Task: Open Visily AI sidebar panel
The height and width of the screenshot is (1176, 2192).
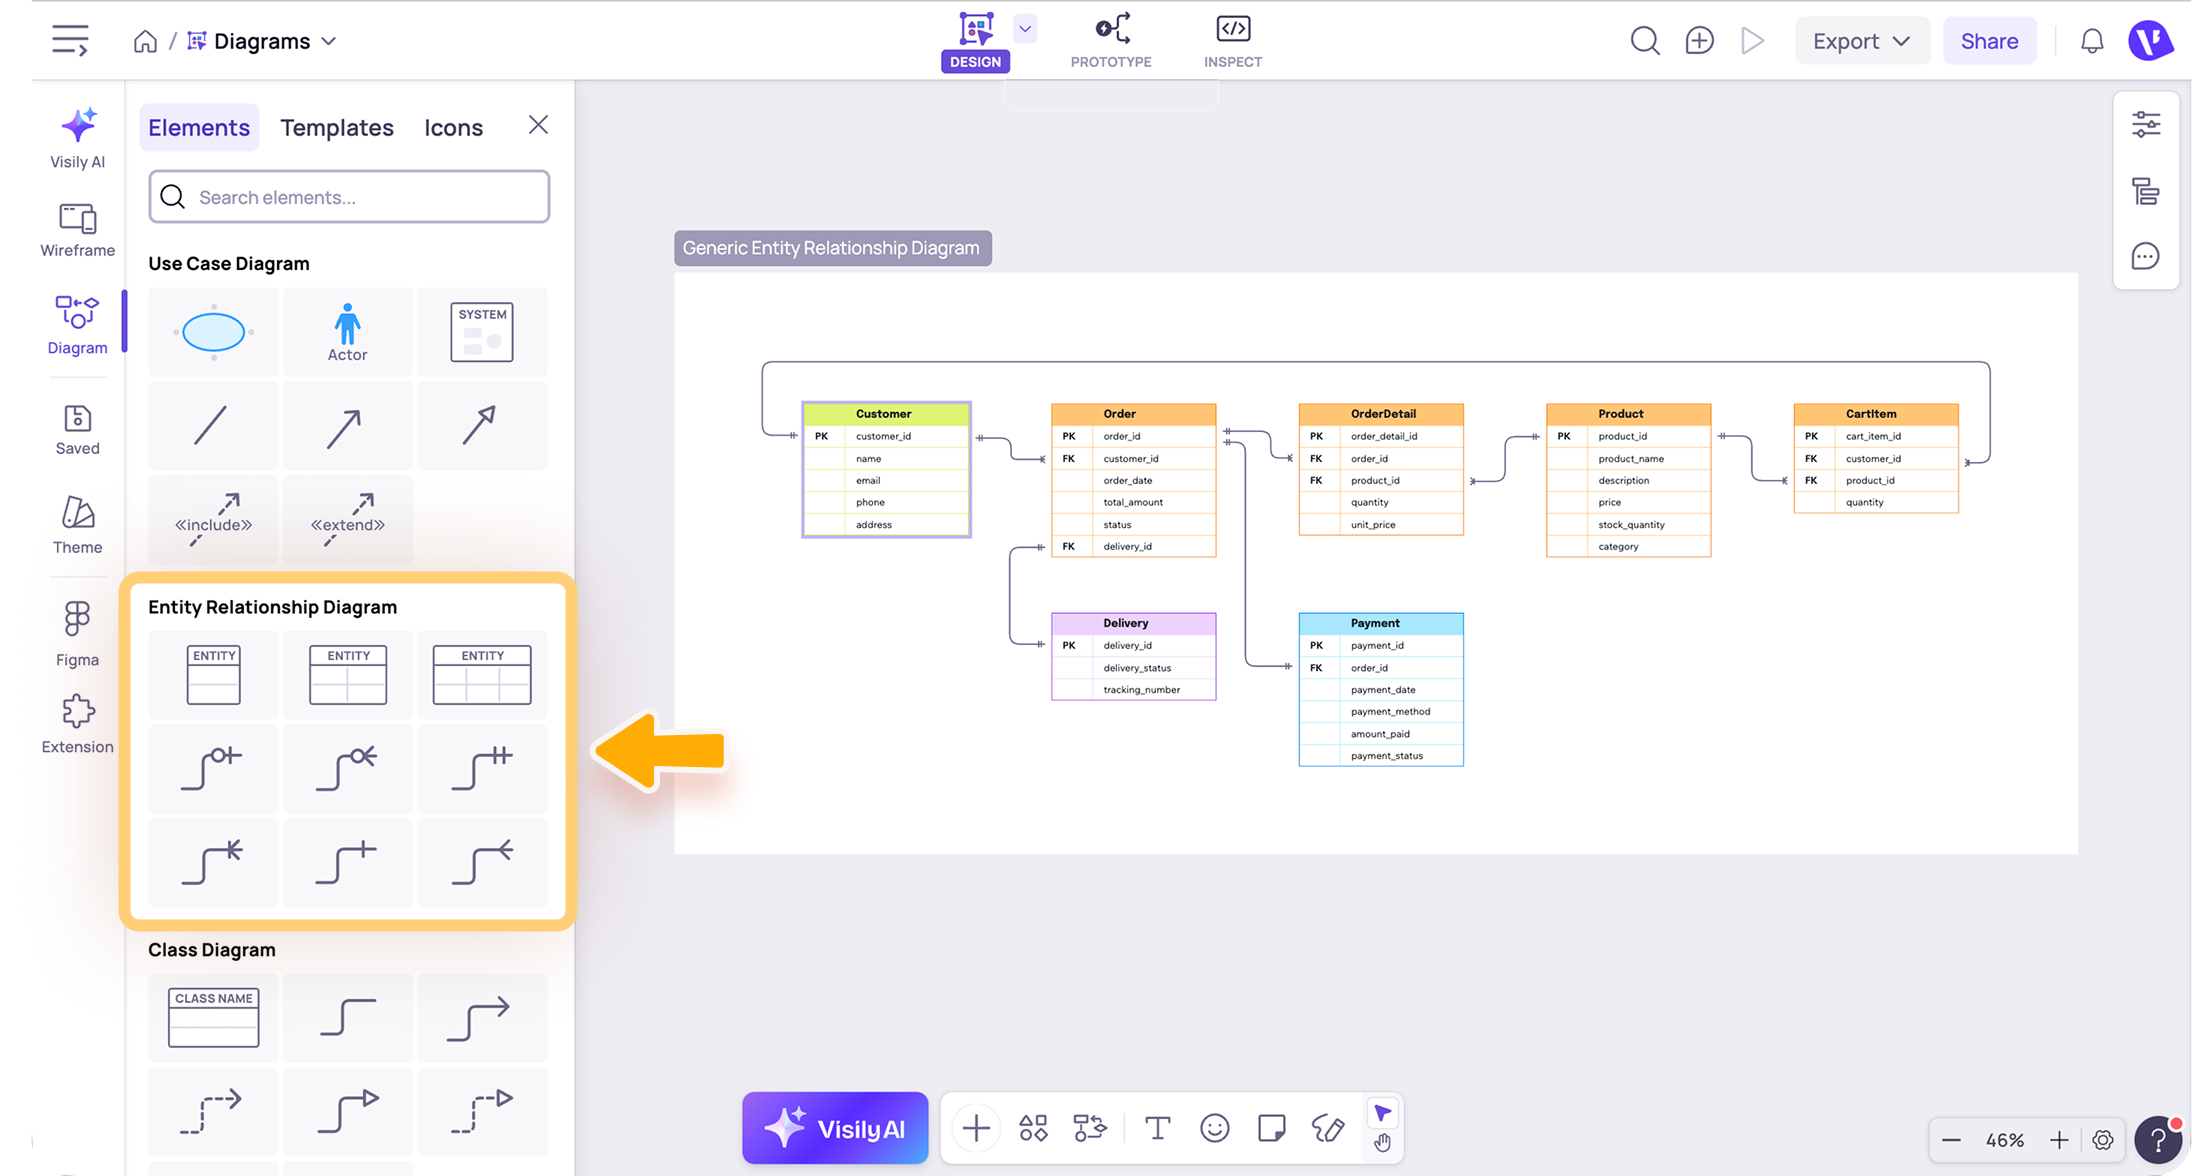Action: click(x=77, y=138)
